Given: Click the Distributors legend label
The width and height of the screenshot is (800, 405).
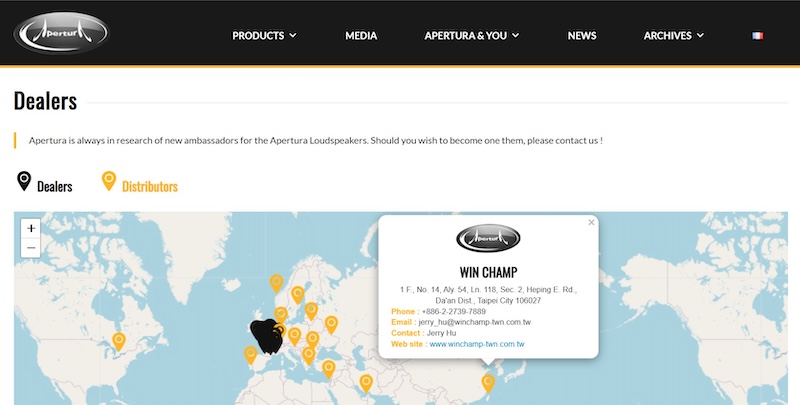Looking at the screenshot, I should coord(150,187).
